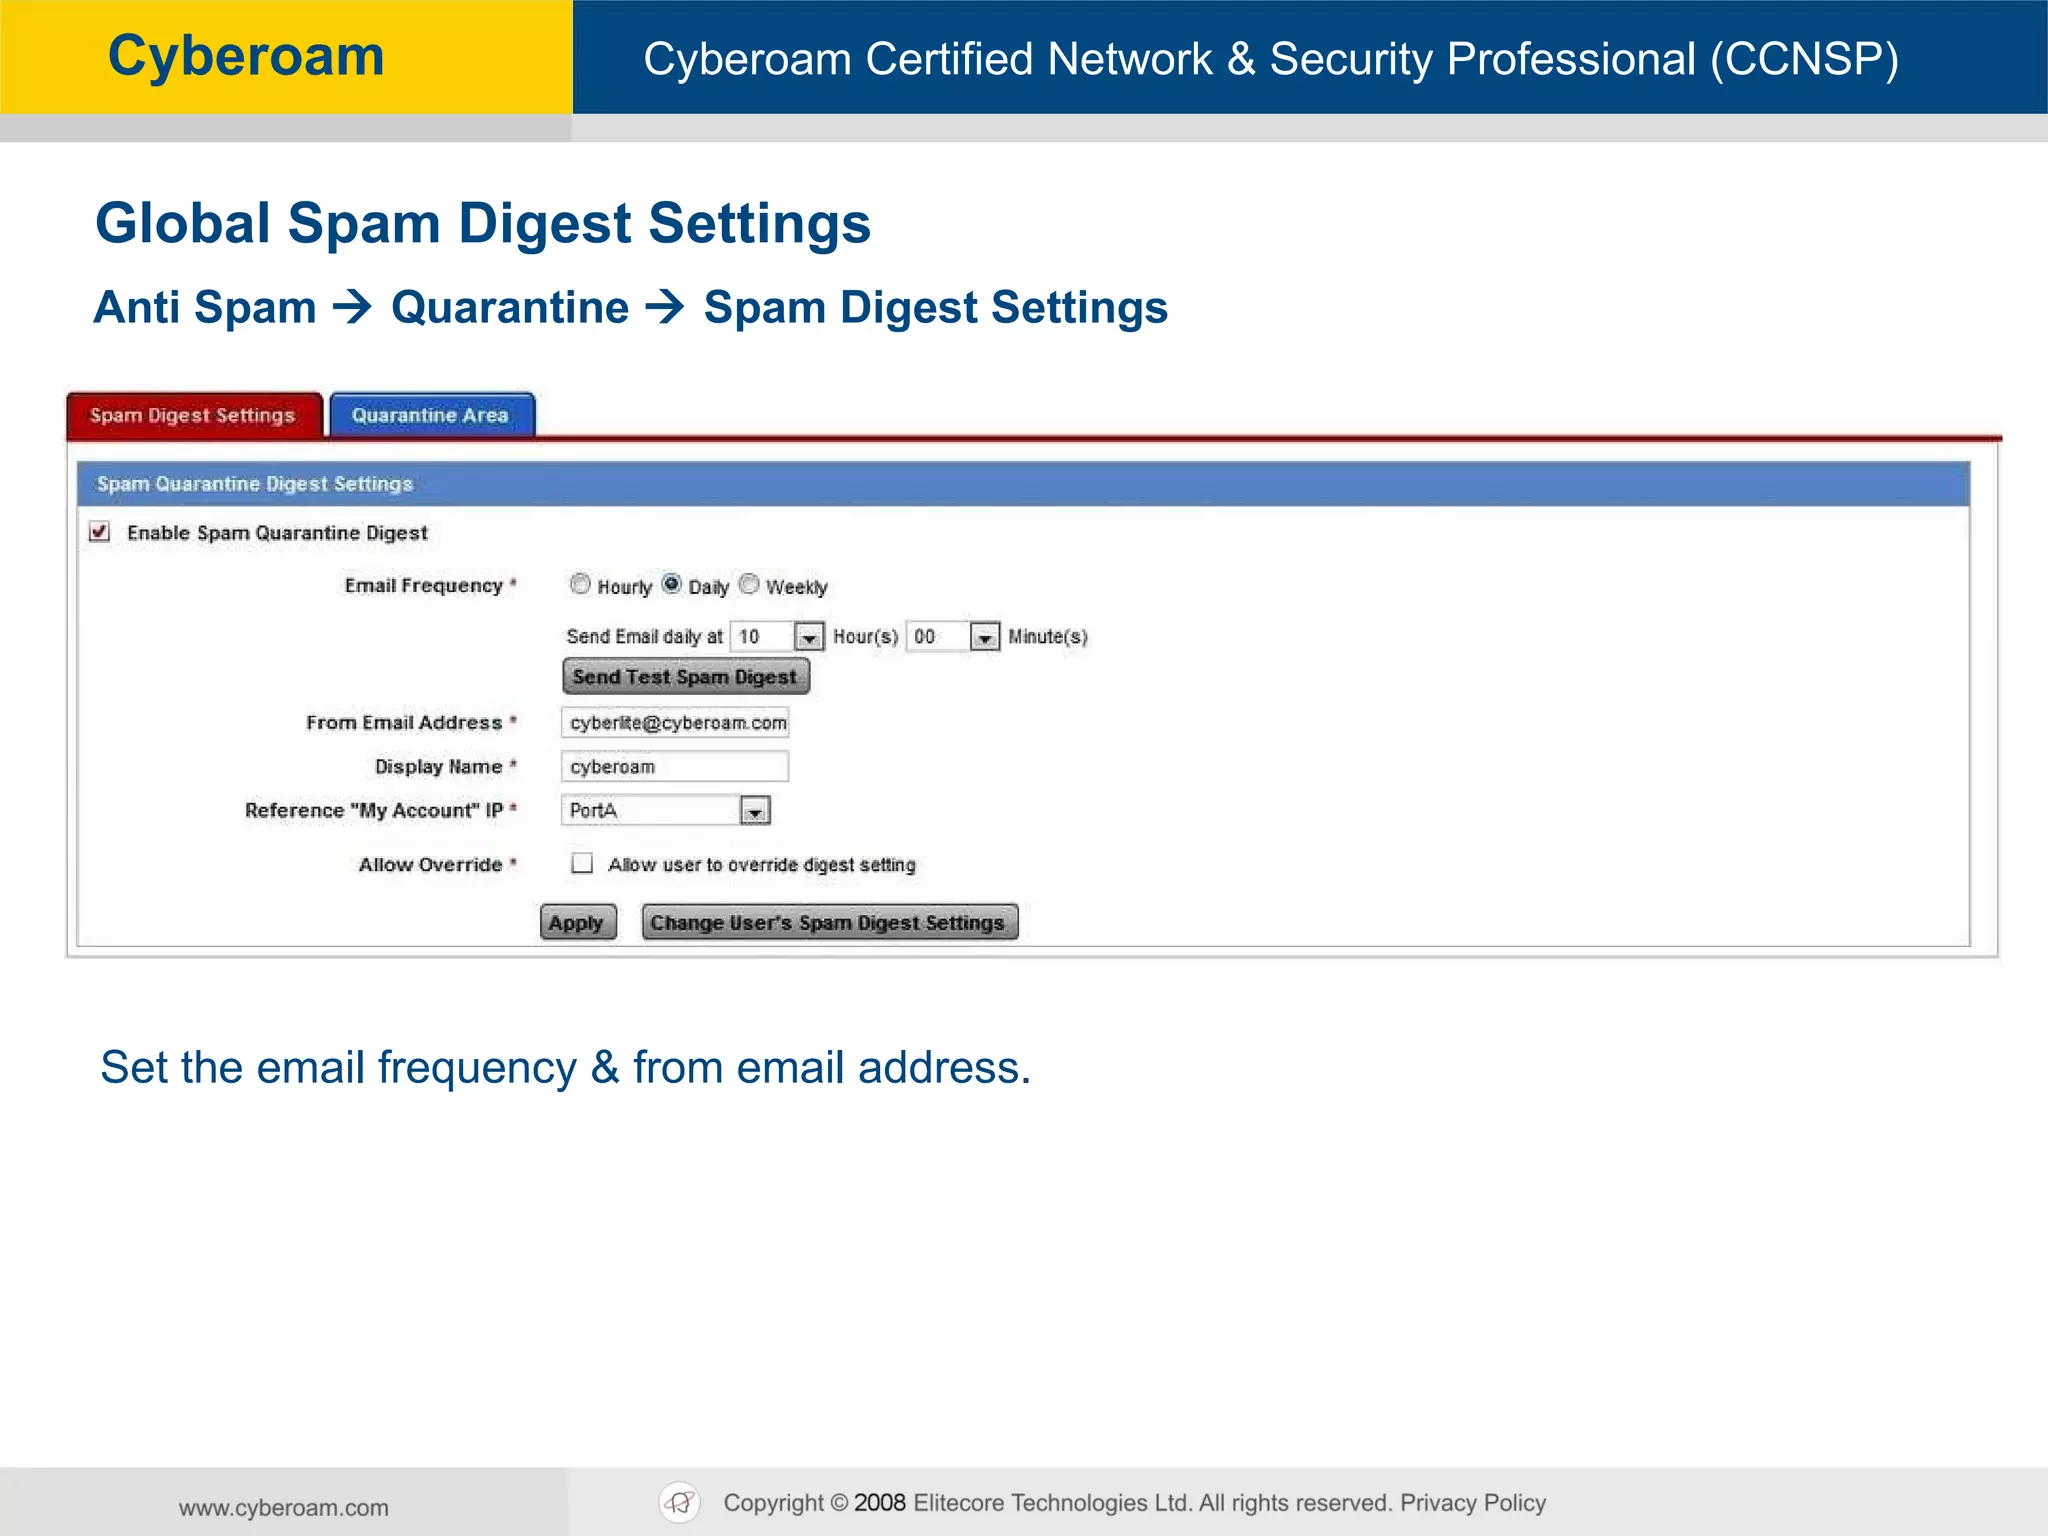Screen dimensions: 2048x1536
Task: Switch to the Quarantine Area tab
Action: click(432, 415)
